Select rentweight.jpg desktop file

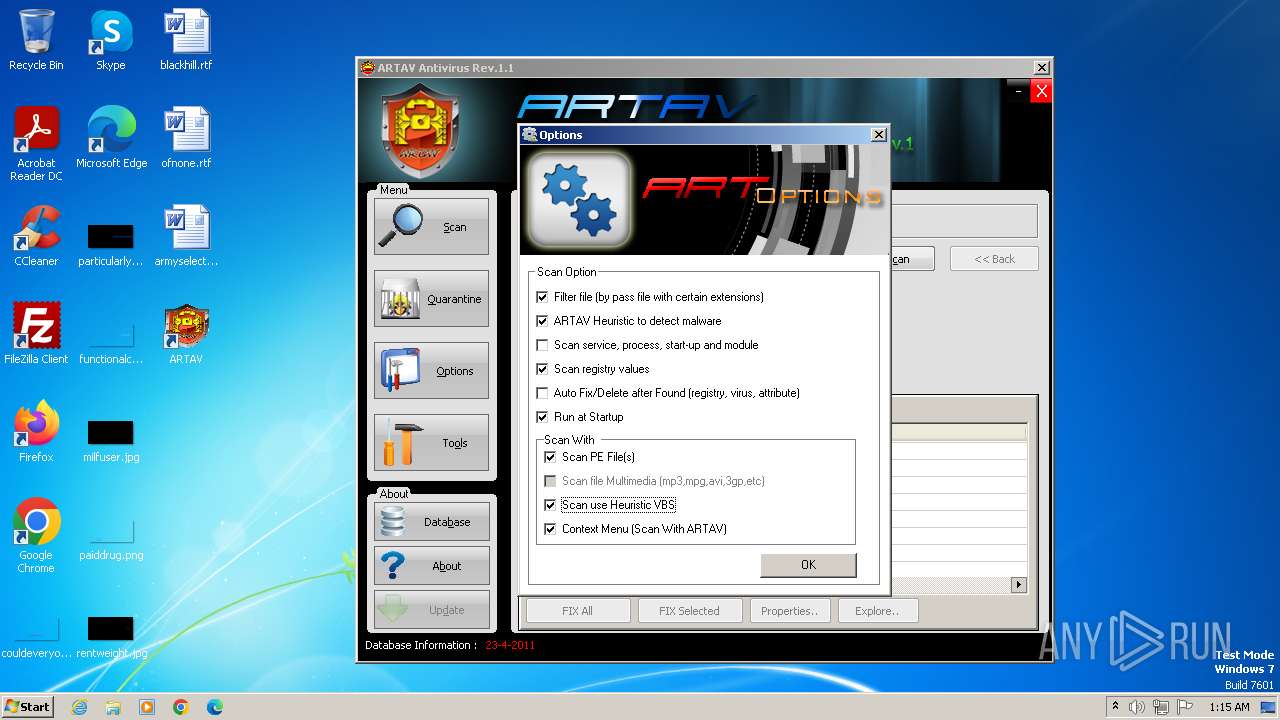[111, 636]
